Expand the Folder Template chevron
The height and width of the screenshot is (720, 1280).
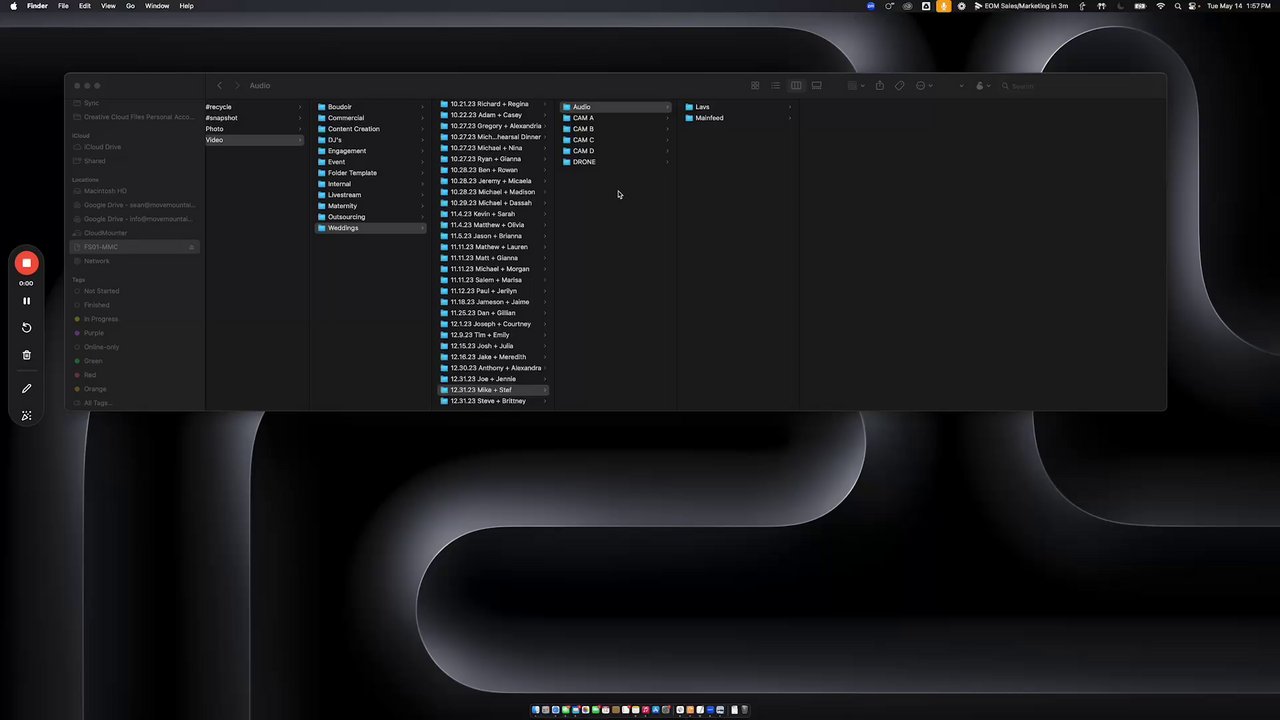[422, 173]
